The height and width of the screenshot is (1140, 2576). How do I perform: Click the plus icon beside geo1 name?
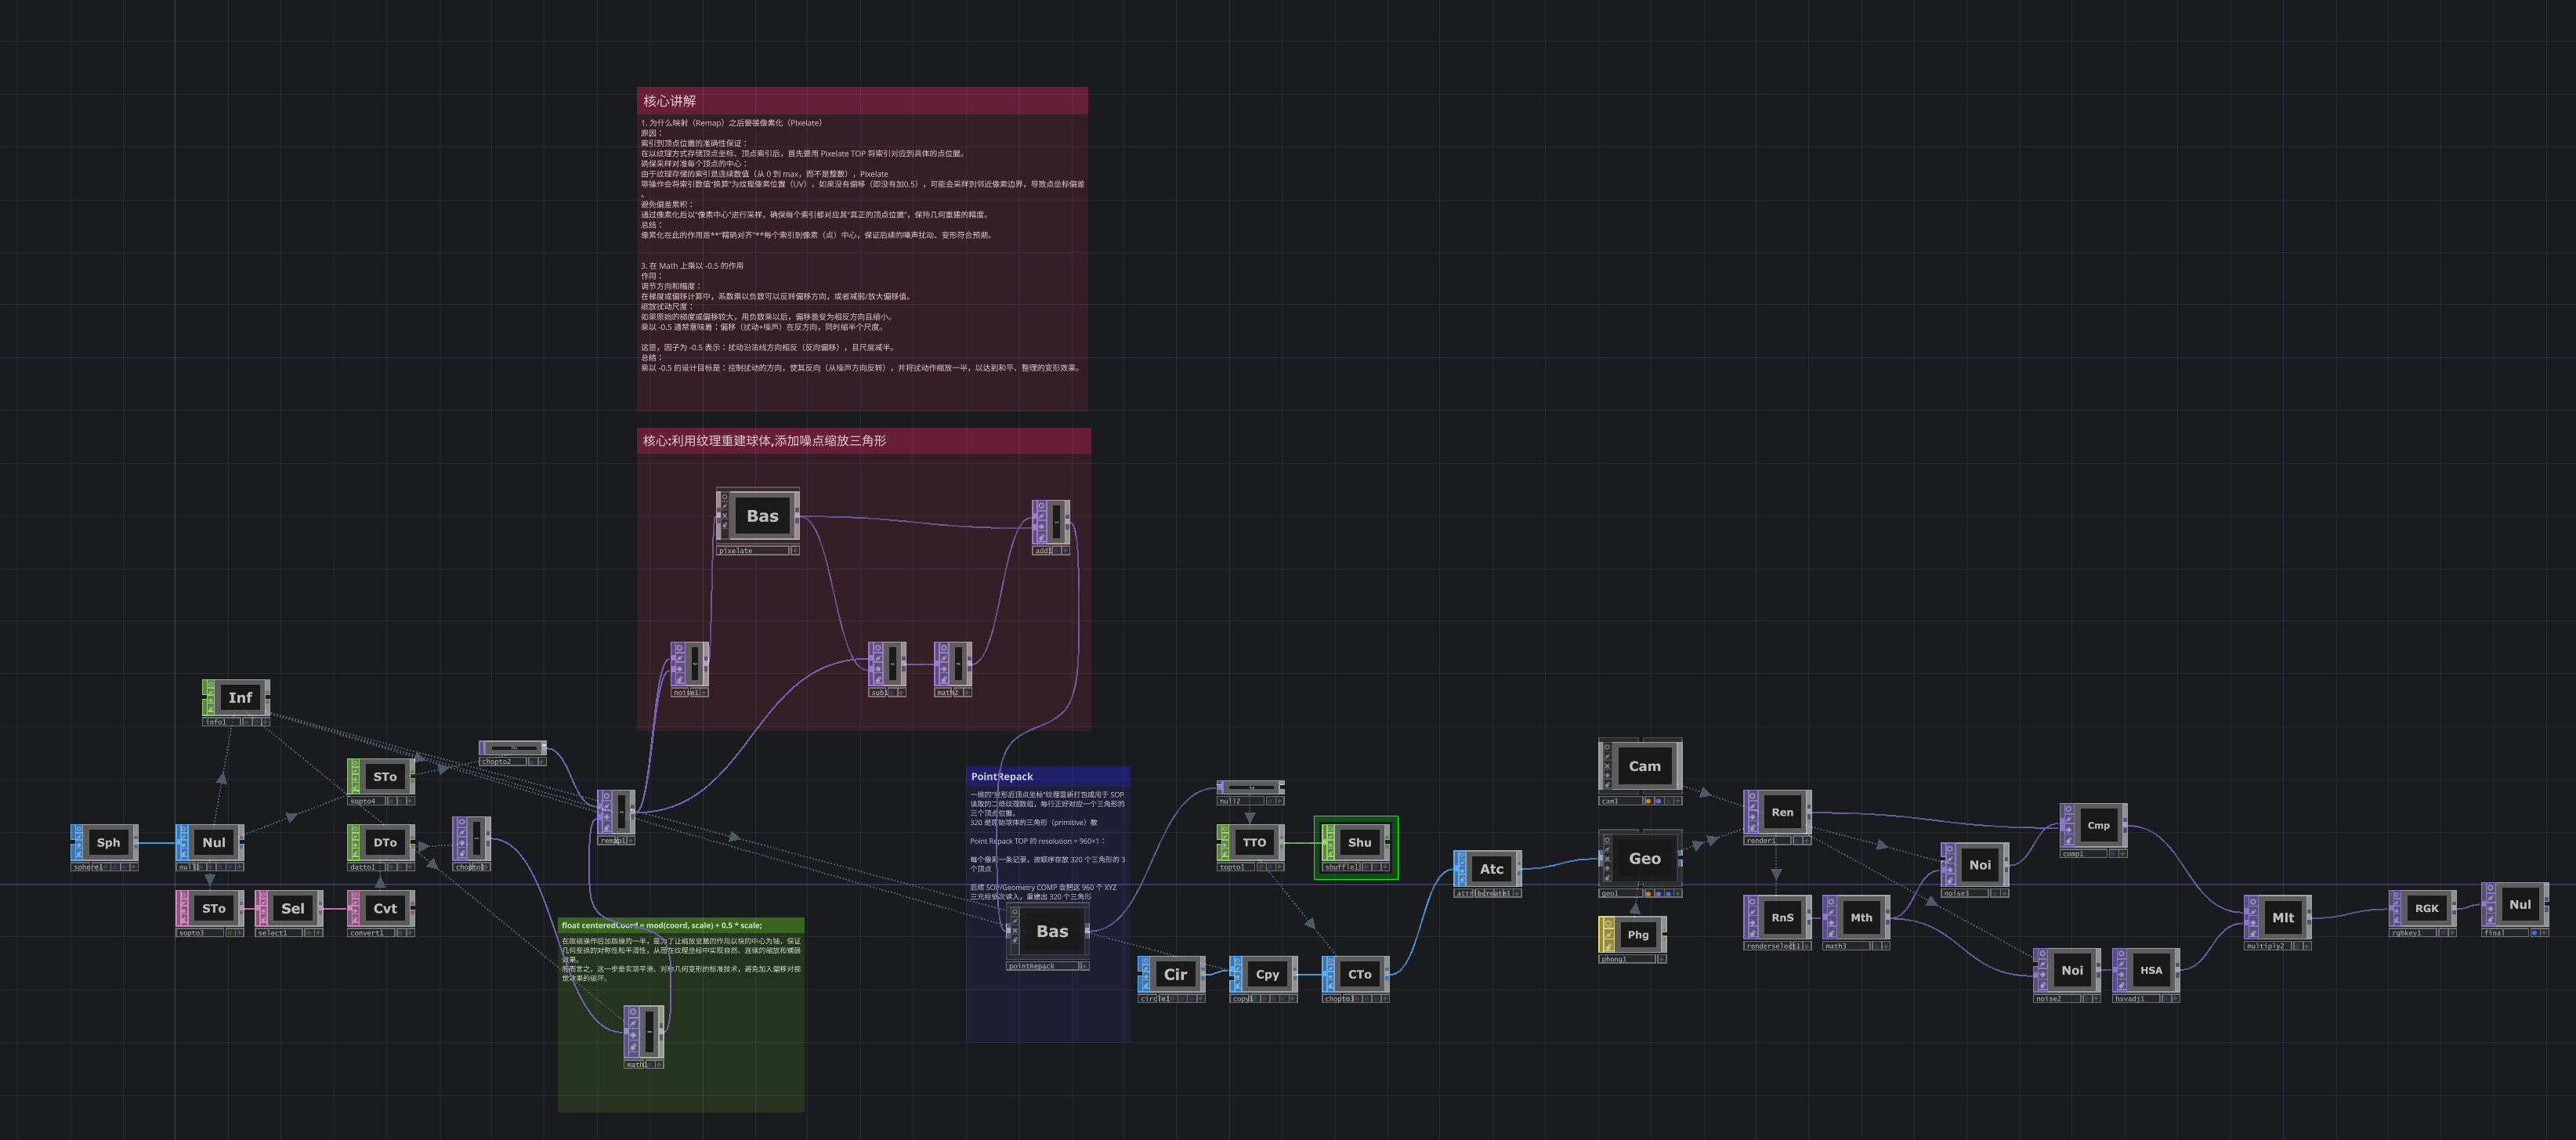coord(1678,894)
